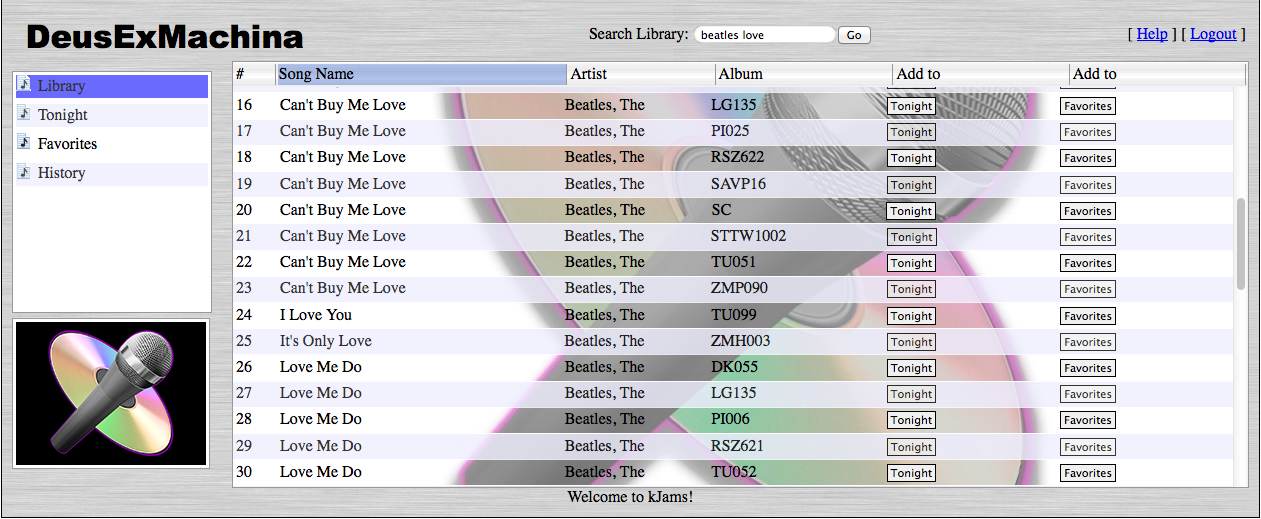Screen dimensions: 1261x519
Task: Click the music note icon beside Library
Action: coord(25,85)
